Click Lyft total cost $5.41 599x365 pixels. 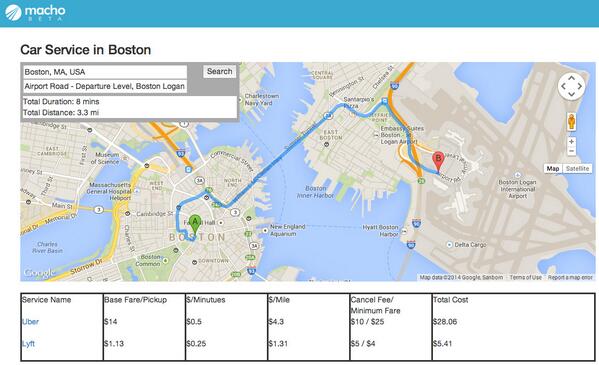pyautogui.click(x=442, y=344)
